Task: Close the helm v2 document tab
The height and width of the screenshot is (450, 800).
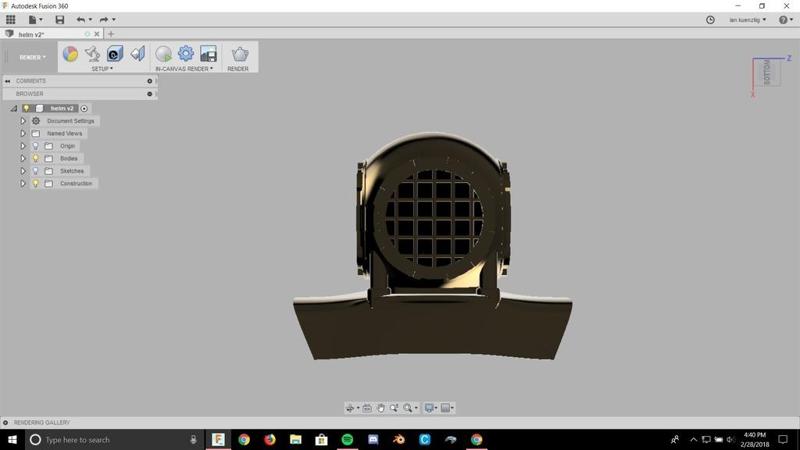Action: click(x=96, y=34)
